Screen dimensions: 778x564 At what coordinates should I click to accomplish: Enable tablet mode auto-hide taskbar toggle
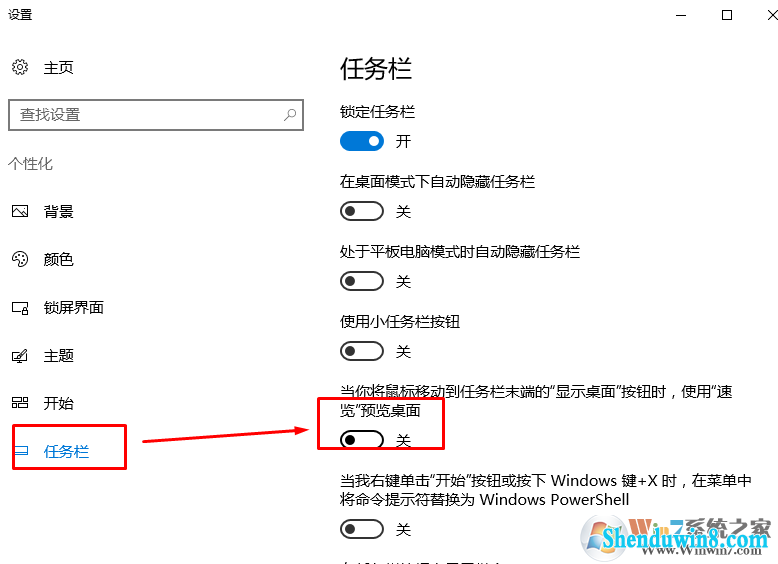(362, 281)
